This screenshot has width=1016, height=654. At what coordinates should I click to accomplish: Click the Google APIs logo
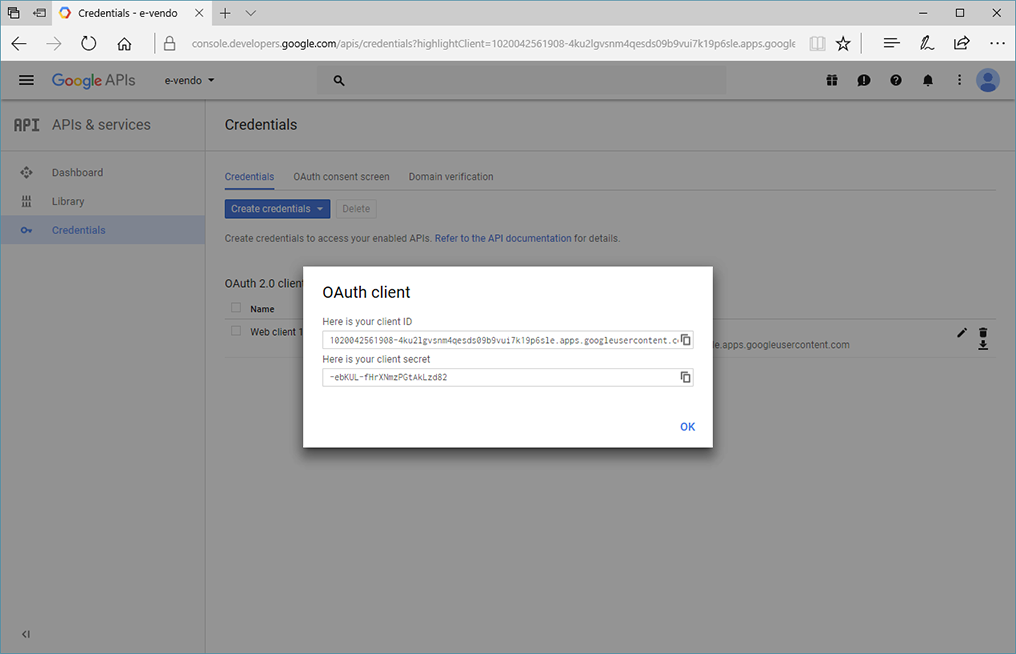point(93,80)
